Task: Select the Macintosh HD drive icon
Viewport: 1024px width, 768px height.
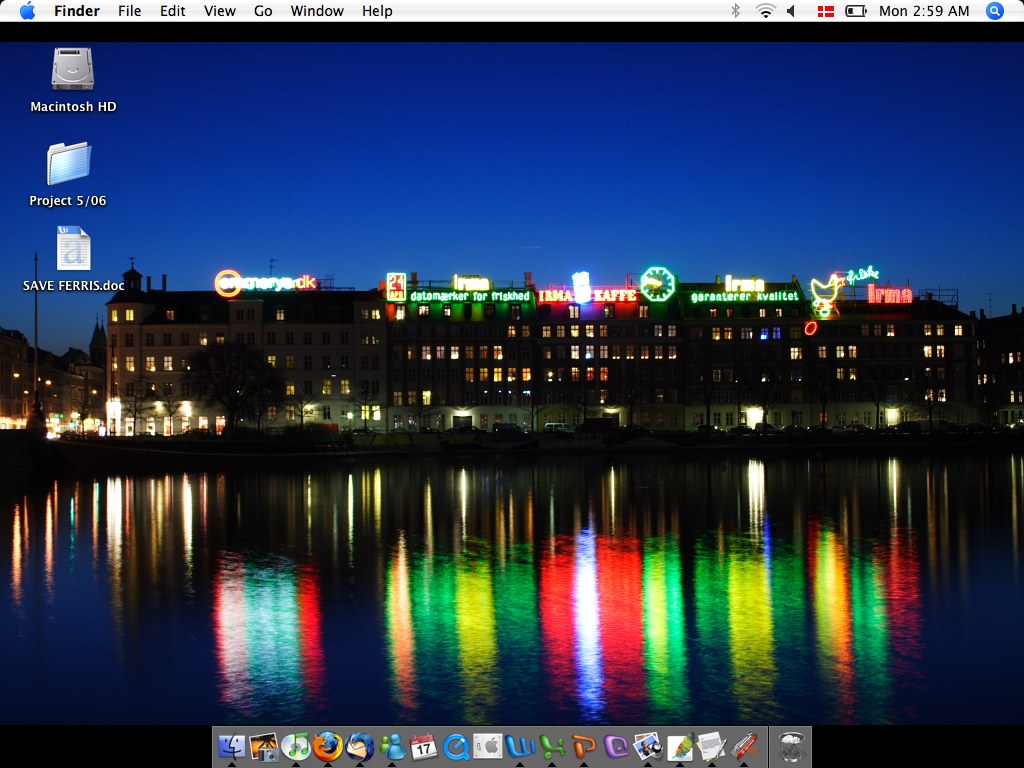Action: (72, 69)
